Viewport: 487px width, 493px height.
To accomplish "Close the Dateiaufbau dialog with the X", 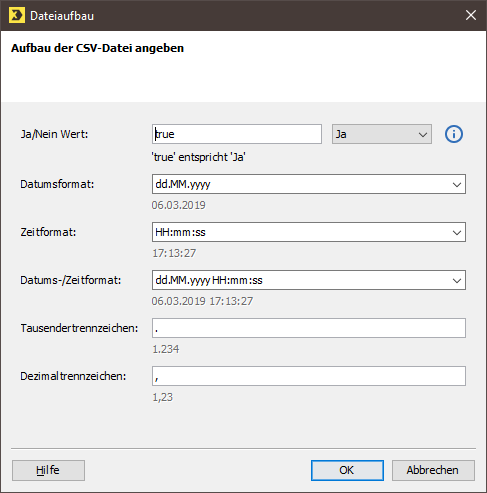I will 471,15.
